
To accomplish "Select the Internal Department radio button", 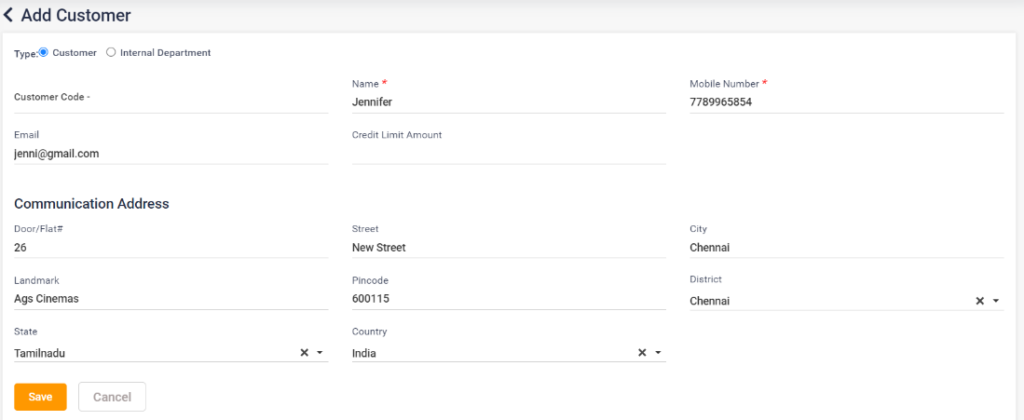I will 111,53.
